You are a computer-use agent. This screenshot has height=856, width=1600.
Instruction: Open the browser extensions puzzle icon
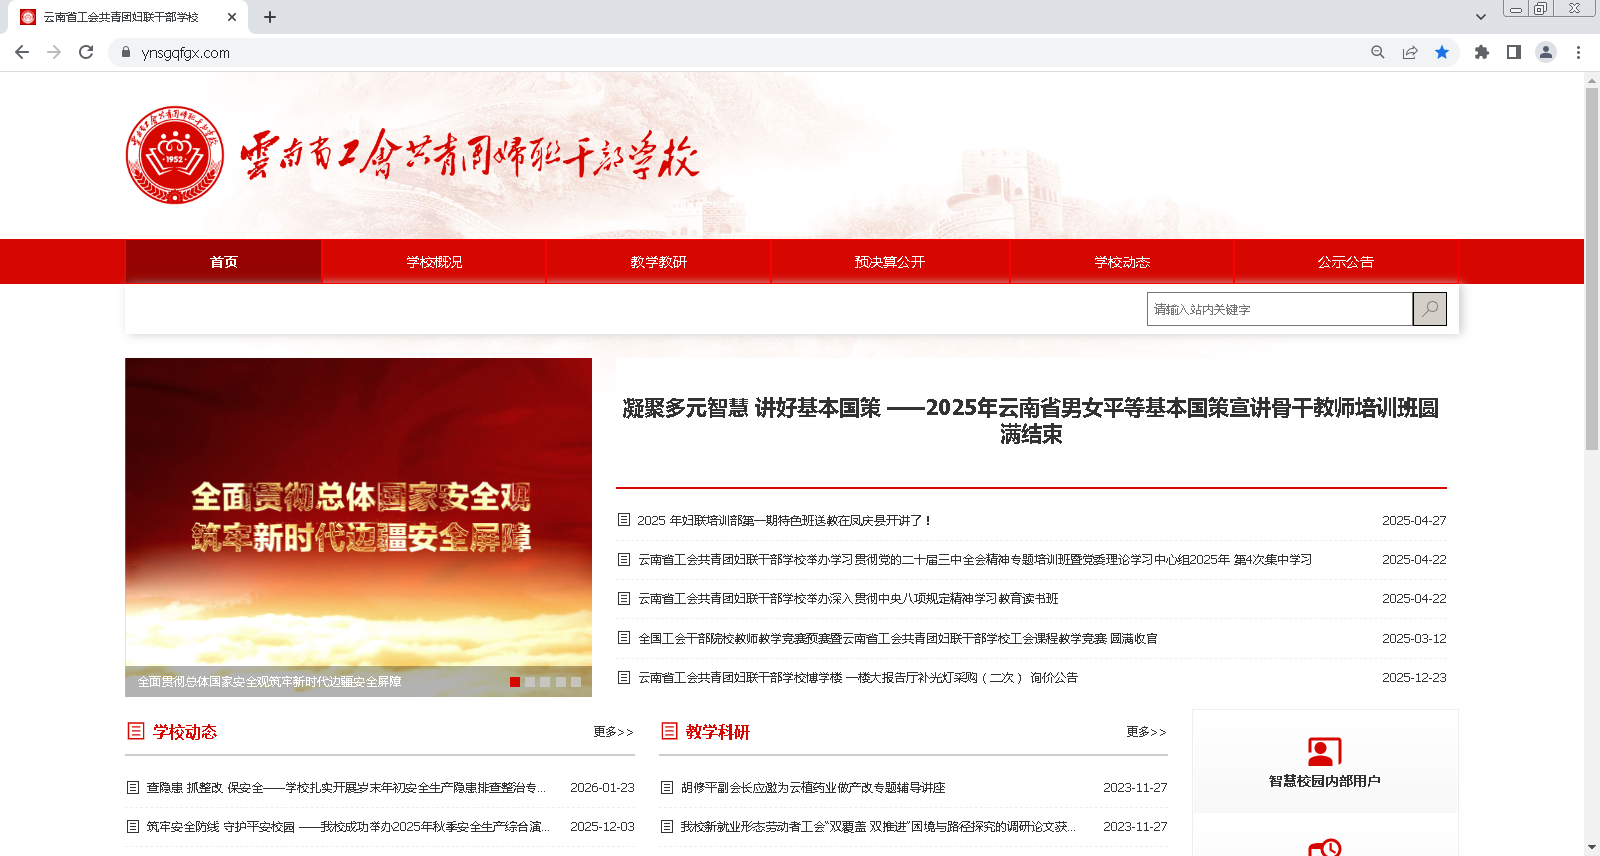pos(1481,52)
